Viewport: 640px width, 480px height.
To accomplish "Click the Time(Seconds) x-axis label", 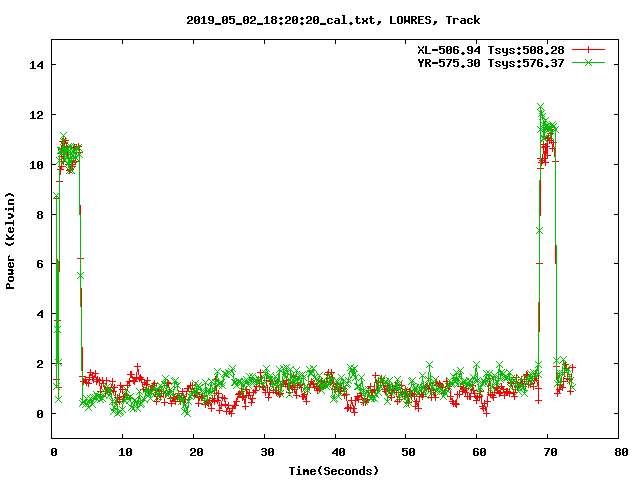I will 333,471.
